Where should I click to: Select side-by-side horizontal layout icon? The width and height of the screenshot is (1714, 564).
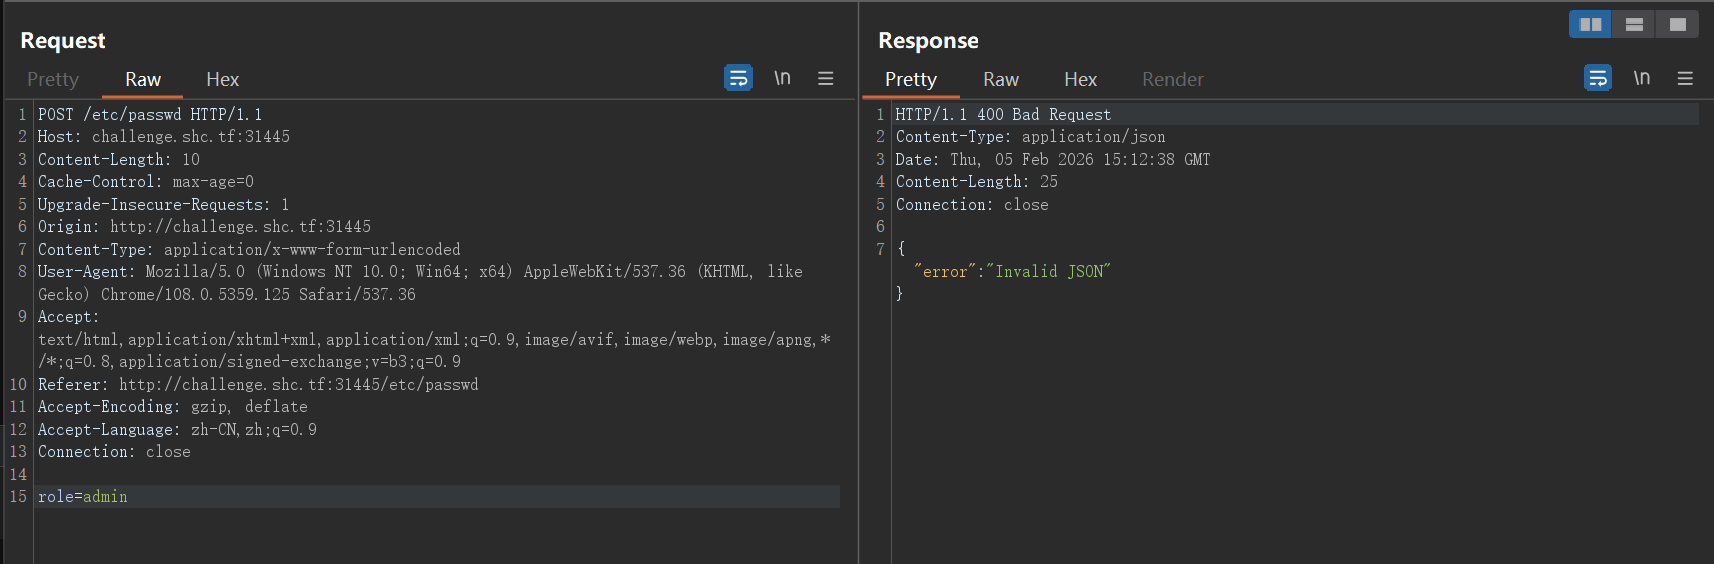click(1590, 24)
